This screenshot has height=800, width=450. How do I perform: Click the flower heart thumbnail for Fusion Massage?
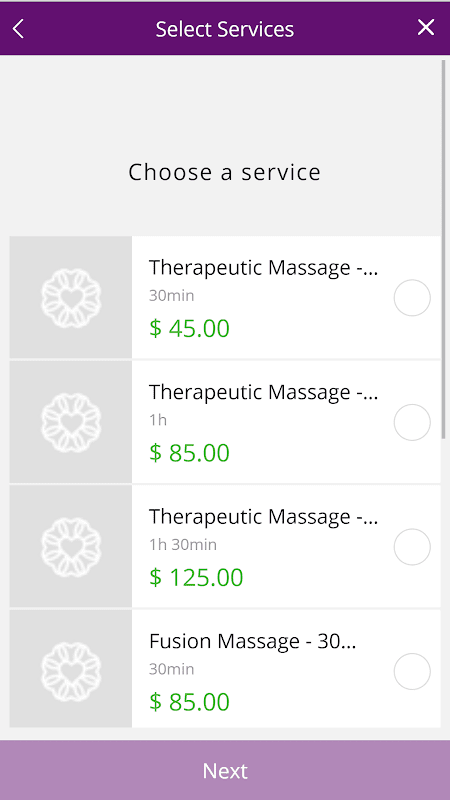point(71,669)
